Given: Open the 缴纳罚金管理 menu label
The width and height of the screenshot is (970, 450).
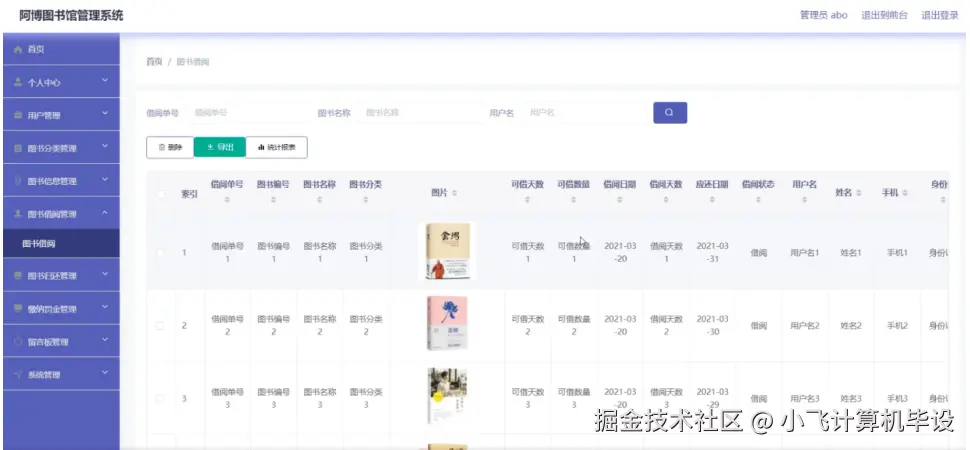Looking at the screenshot, I should [x=52, y=309].
